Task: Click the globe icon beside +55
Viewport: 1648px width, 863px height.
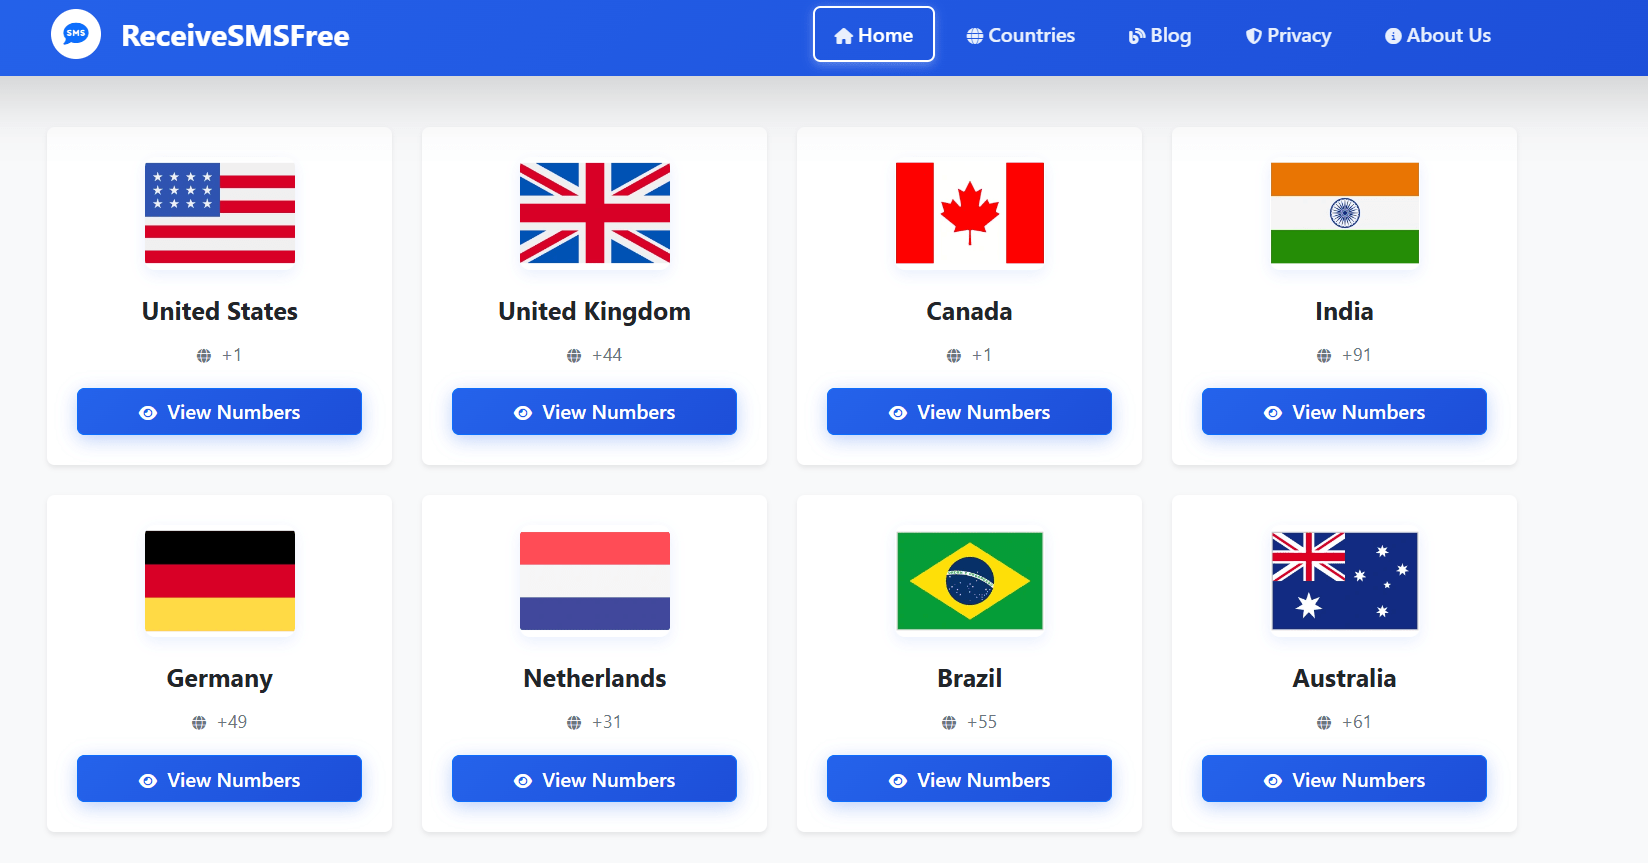Action: [x=949, y=723]
